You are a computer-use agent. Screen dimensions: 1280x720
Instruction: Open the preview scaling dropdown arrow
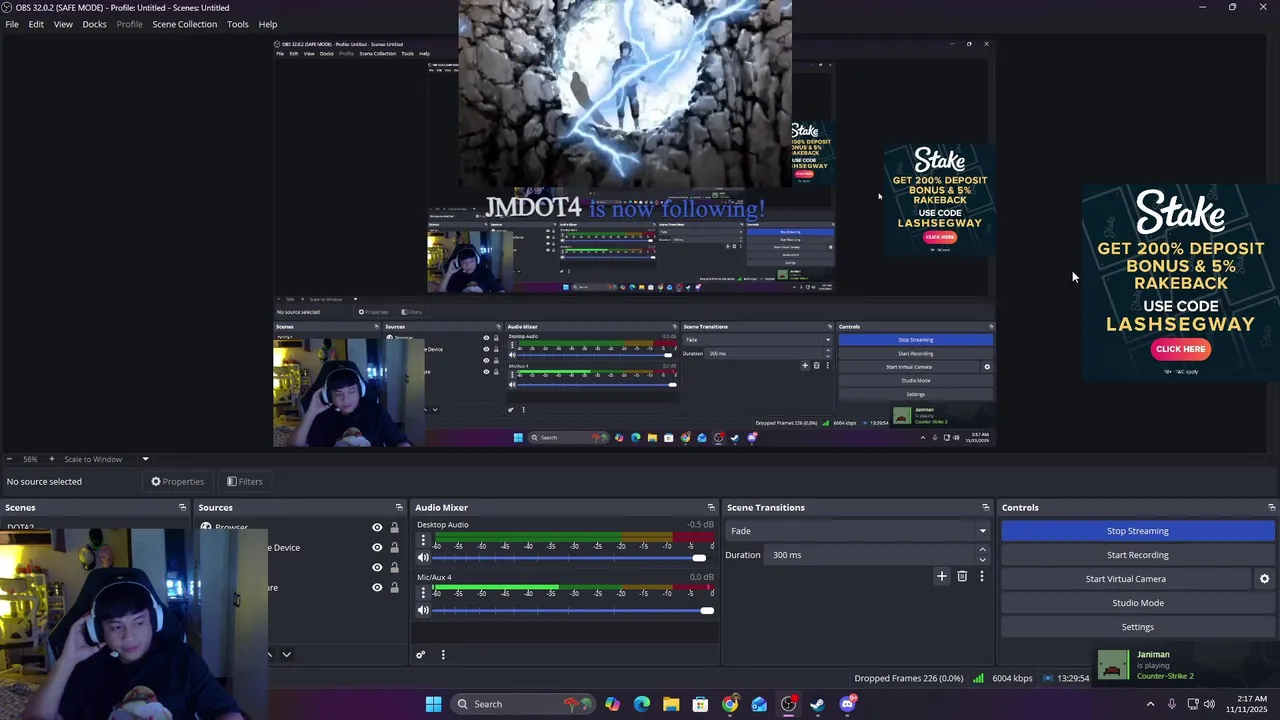pos(145,459)
